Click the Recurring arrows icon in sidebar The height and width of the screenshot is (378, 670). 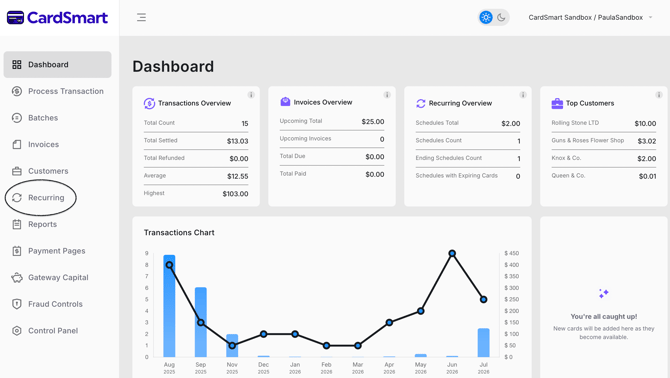point(17,198)
